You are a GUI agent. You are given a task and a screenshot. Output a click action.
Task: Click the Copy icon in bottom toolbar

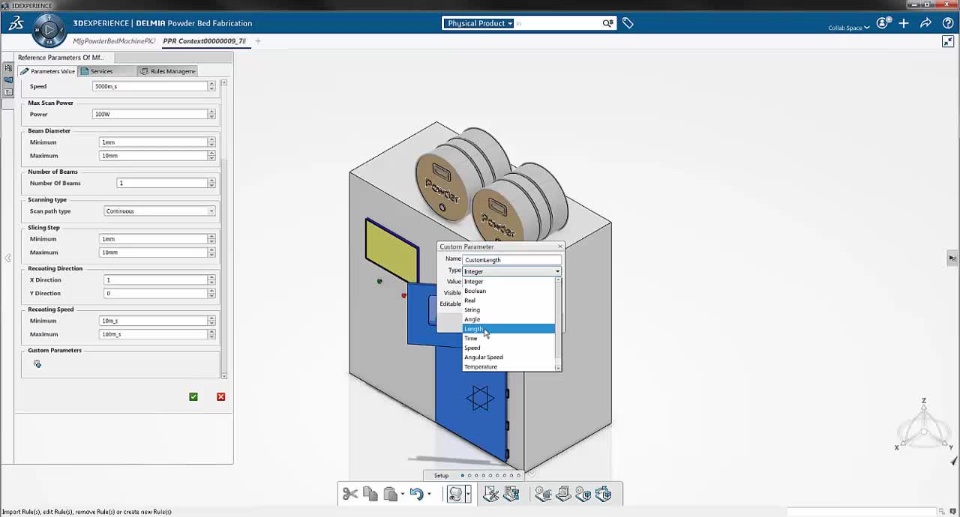click(x=370, y=494)
